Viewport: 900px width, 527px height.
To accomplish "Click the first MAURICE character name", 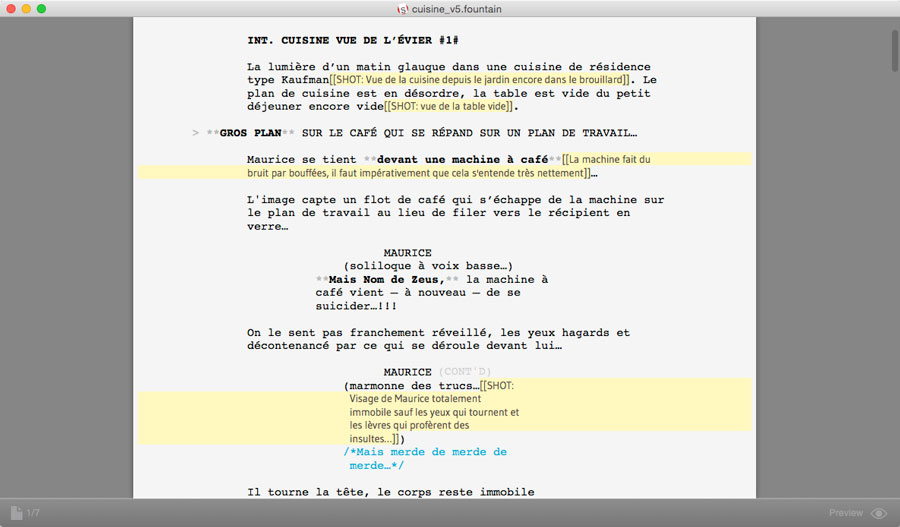I will pyautogui.click(x=408, y=253).
